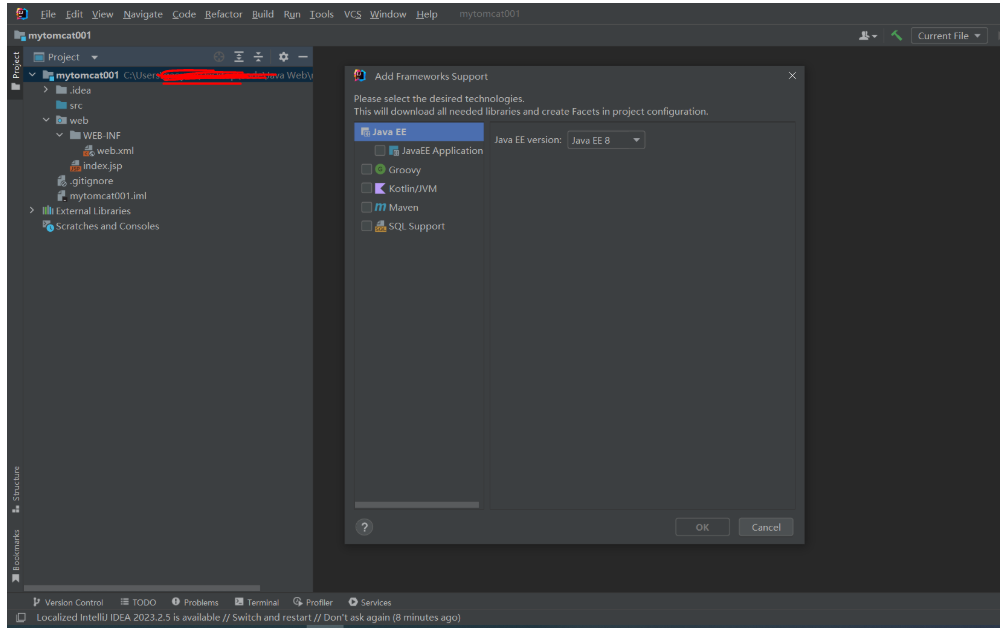
Task: Open the Problems tool window
Action: tap(195, 602)
